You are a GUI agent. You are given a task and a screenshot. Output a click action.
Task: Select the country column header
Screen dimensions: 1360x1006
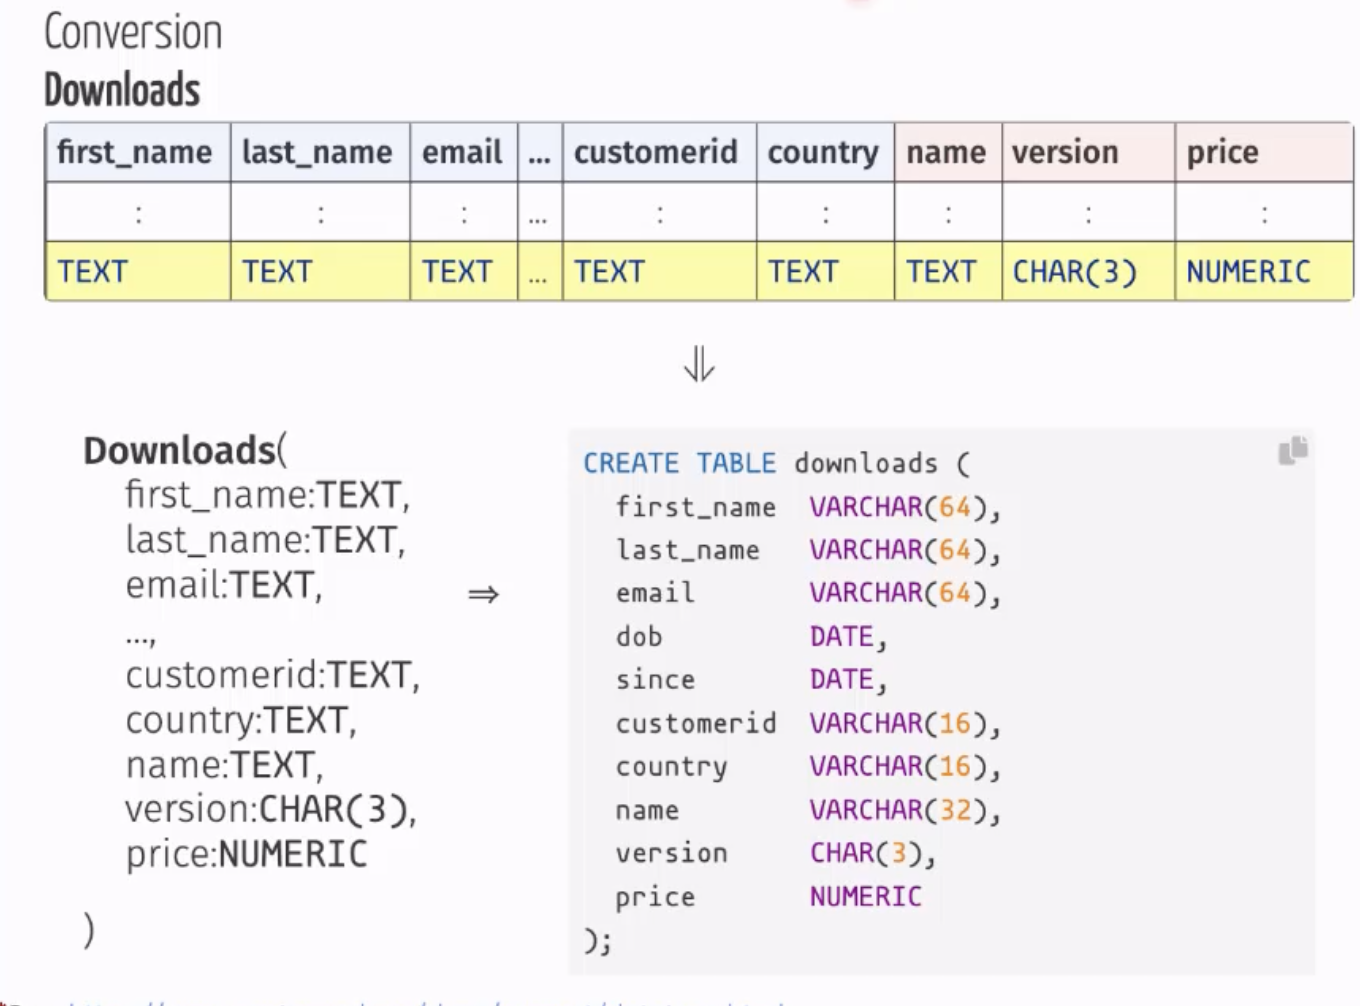click(x=823, y=152)
